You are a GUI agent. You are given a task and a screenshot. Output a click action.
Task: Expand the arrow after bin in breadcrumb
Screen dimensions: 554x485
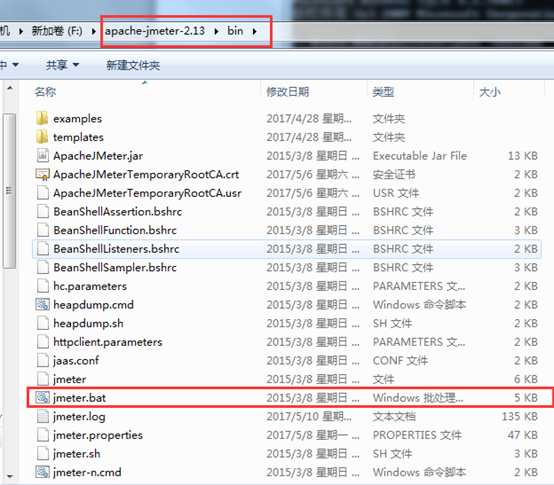(254, 31)
